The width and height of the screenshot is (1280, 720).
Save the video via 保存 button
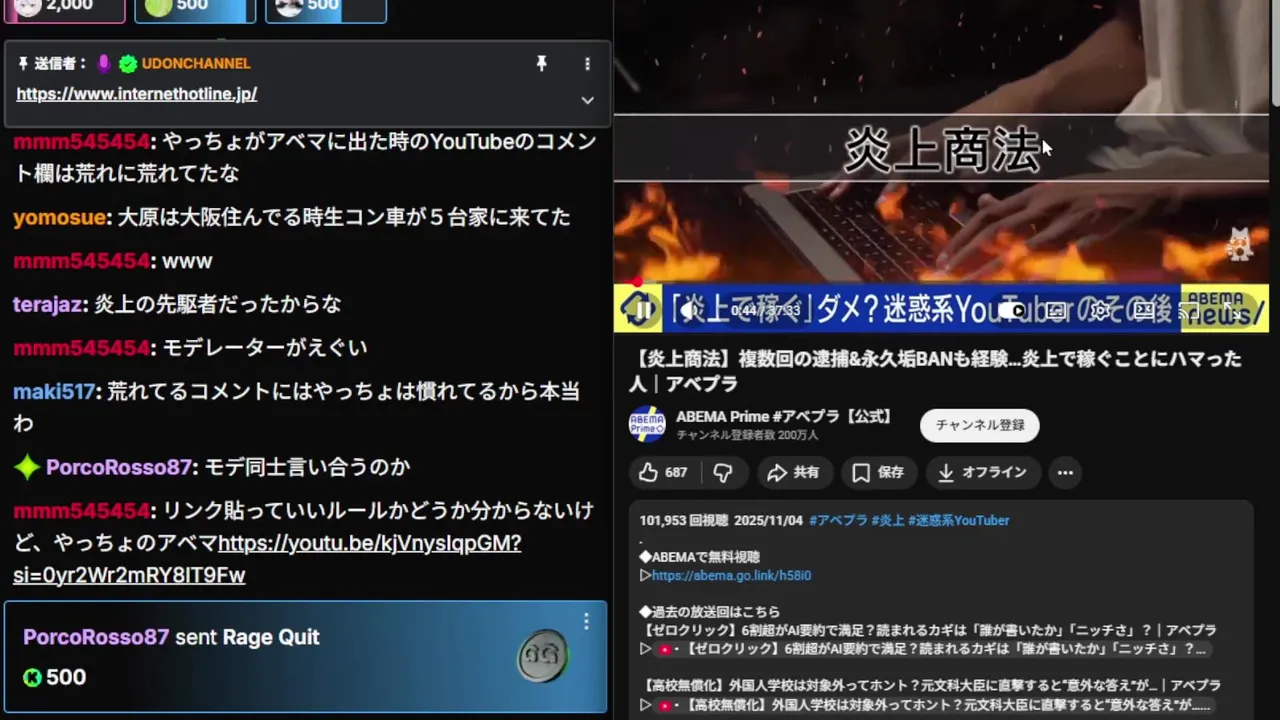(x=878, y=472)
